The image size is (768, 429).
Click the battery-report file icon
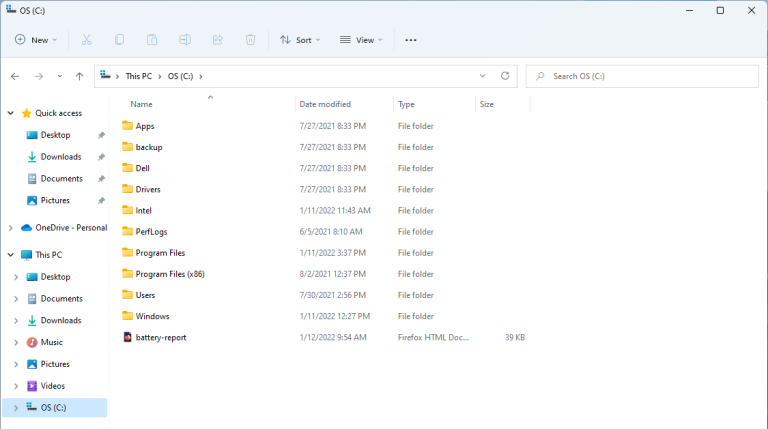point(127,337)
